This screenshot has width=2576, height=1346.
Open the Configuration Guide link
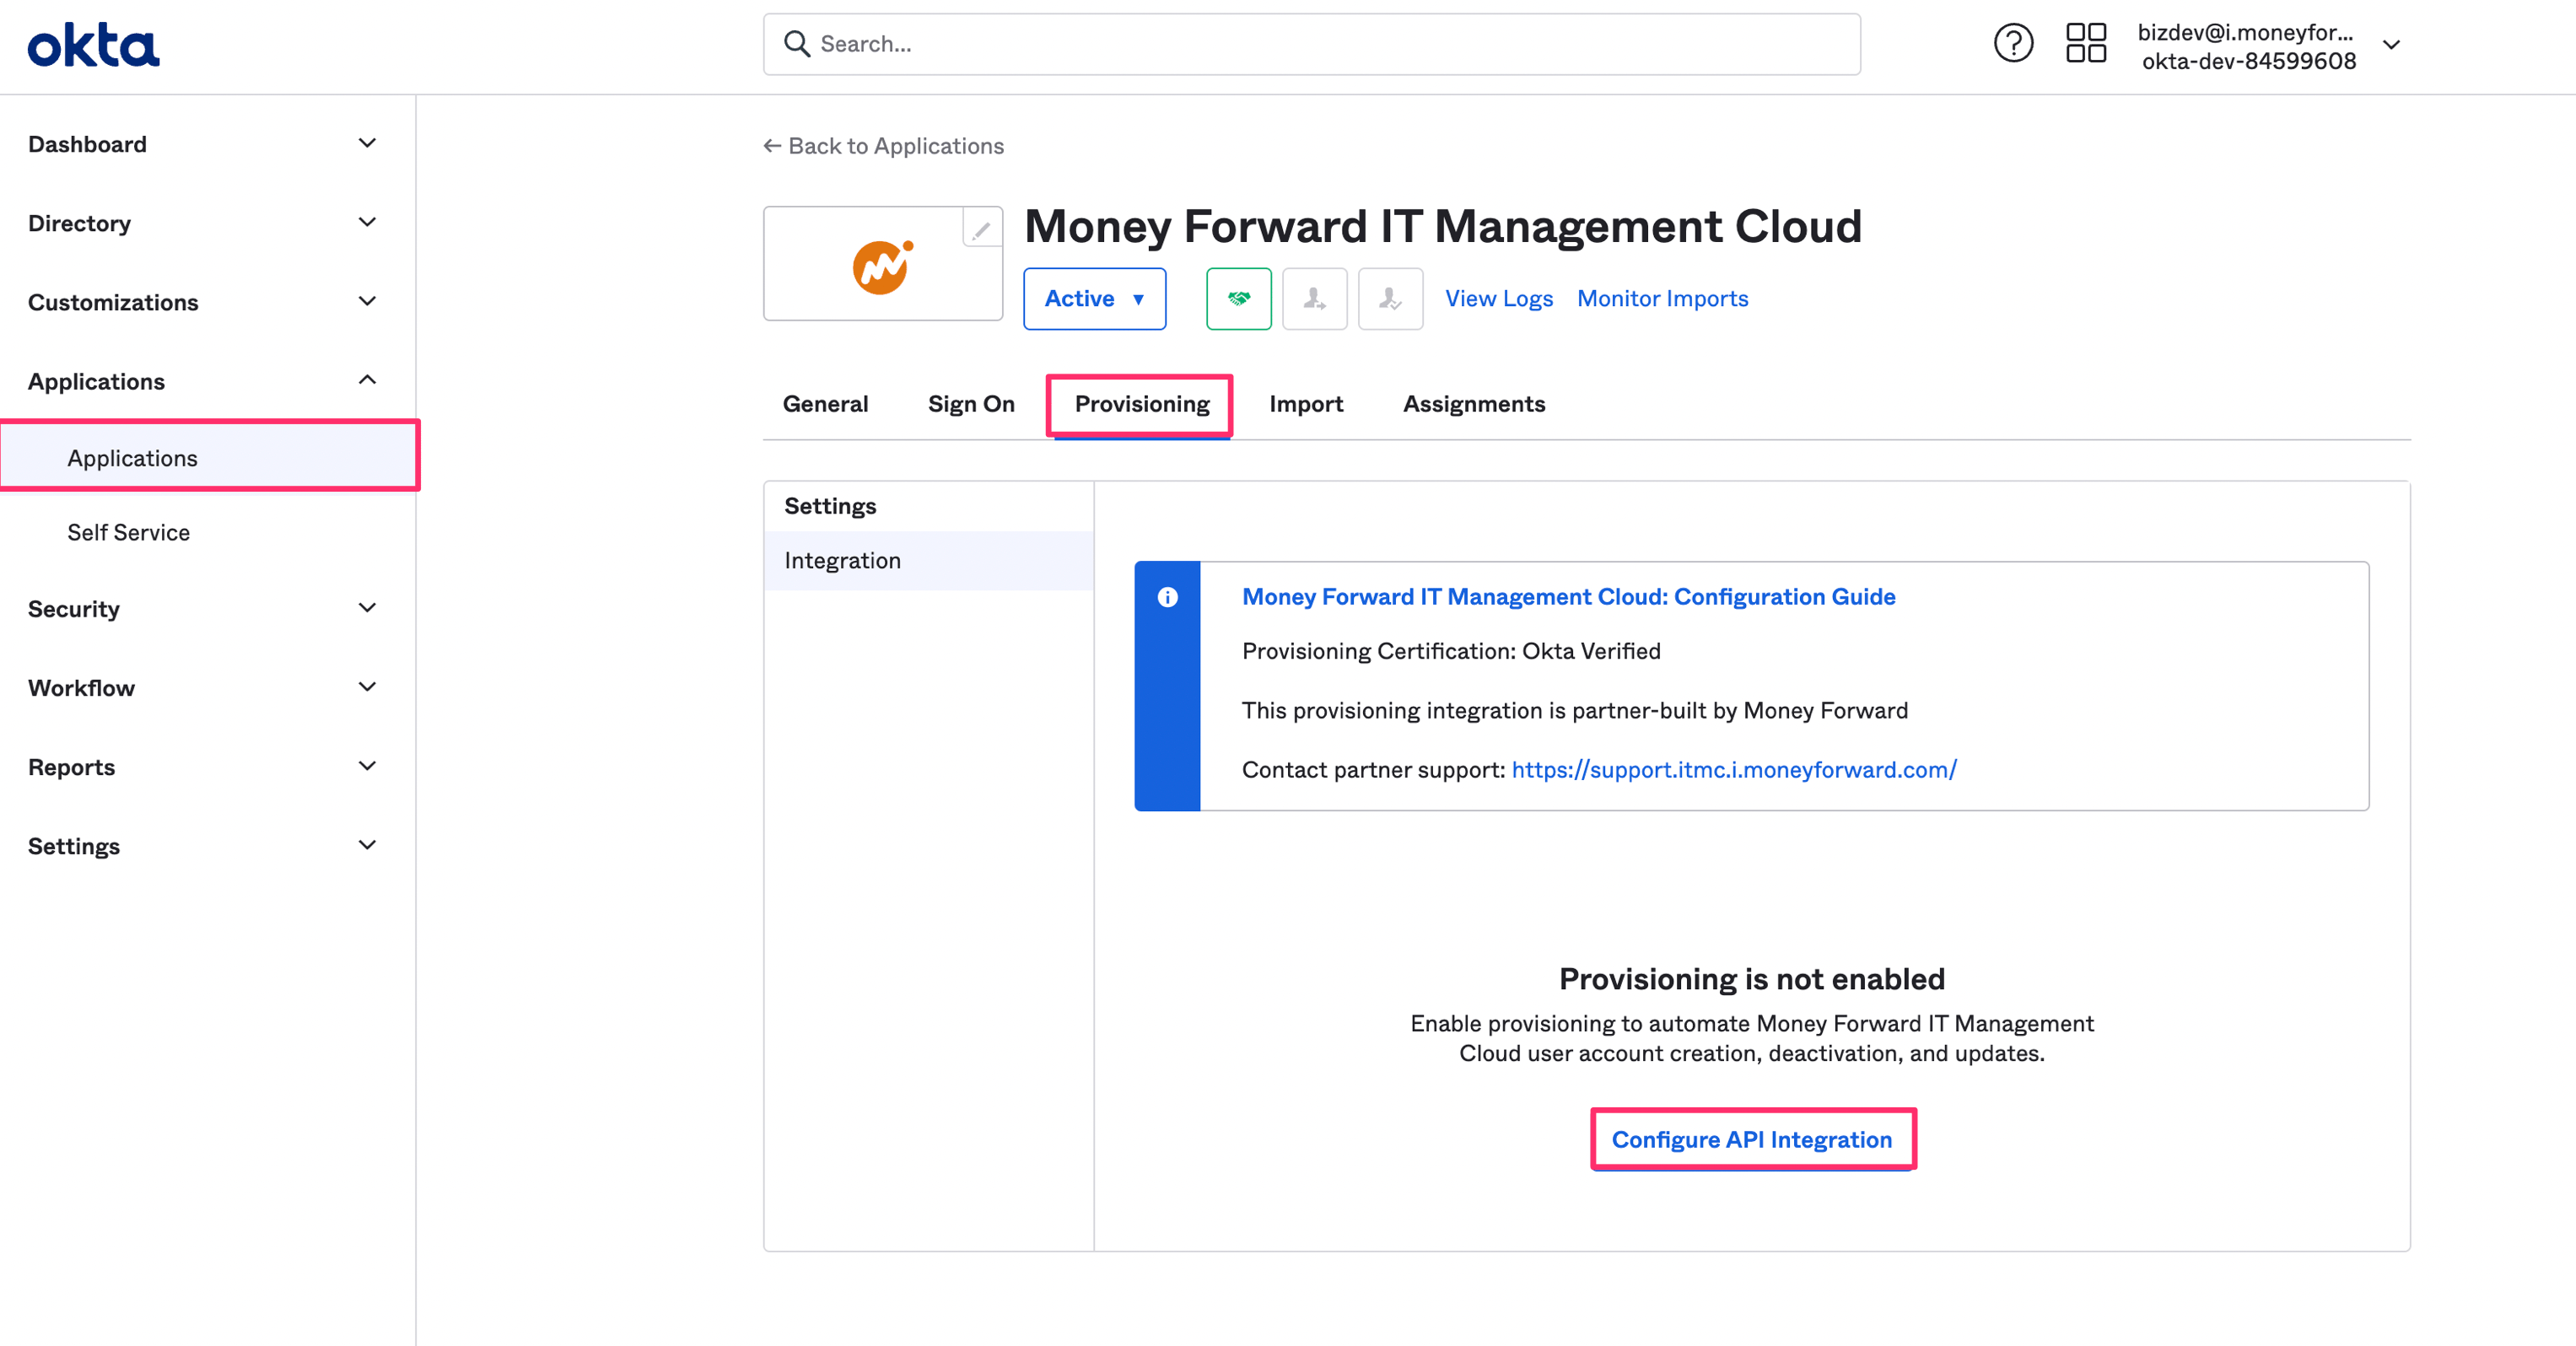click(x=1568, y=597)
